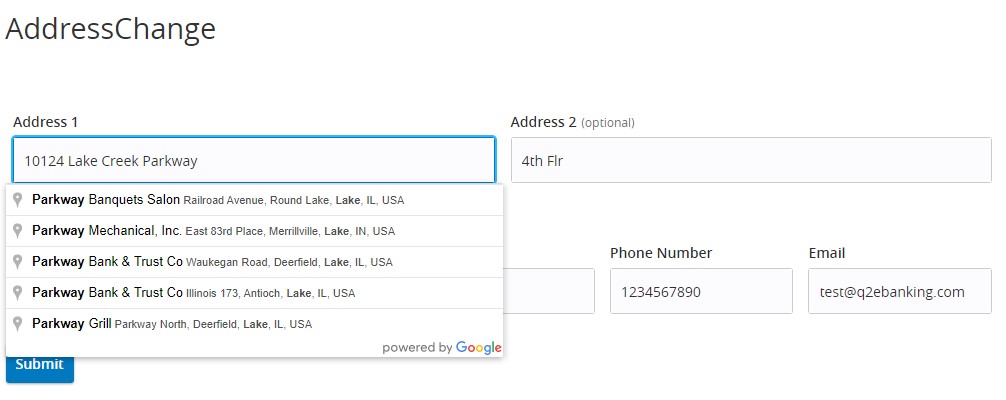The width and height of the screenshot is (1006, 400).
Task: Click the AddressChange page heading
Action: 110,29
